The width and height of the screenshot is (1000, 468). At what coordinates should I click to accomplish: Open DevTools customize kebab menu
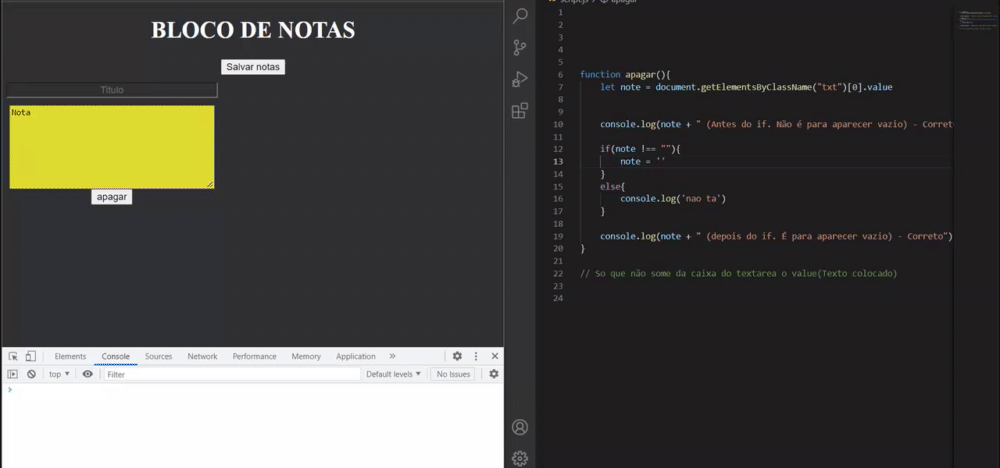(476, 356)
